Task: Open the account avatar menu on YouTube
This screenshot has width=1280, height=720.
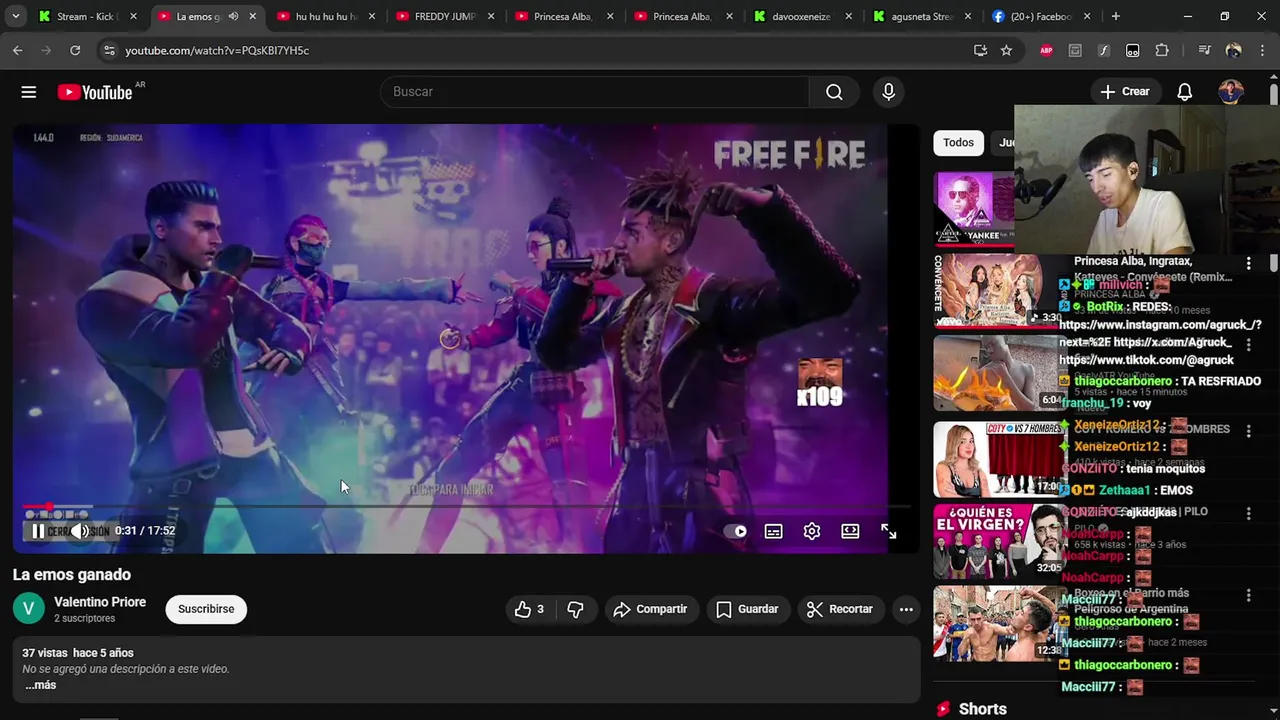Action: pos(1231,92)
